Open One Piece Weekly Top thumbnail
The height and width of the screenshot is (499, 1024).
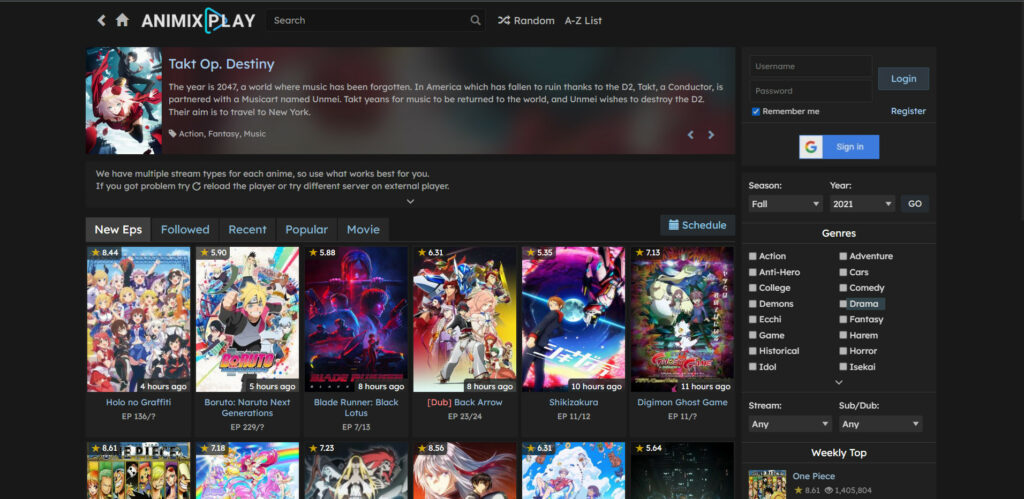(767, 484)
